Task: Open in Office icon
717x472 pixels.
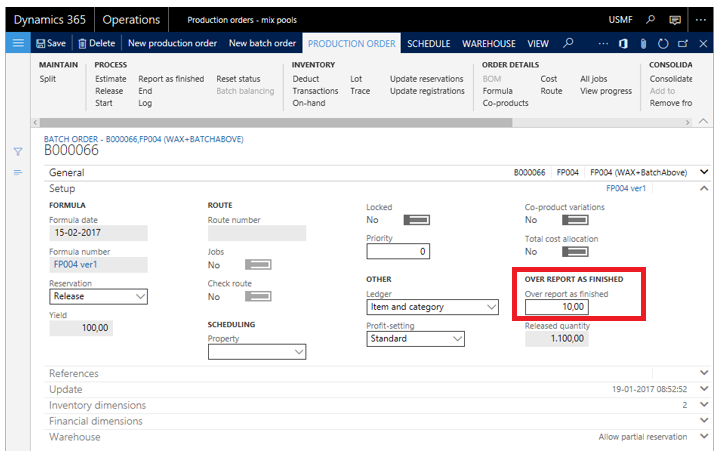Action: tap(623, 43)
